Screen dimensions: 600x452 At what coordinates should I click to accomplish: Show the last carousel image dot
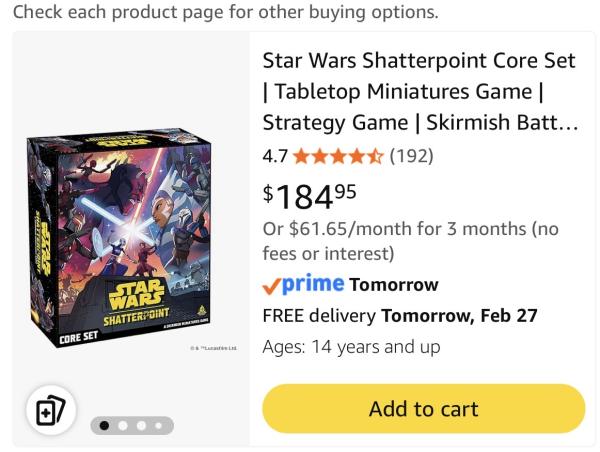160,426
